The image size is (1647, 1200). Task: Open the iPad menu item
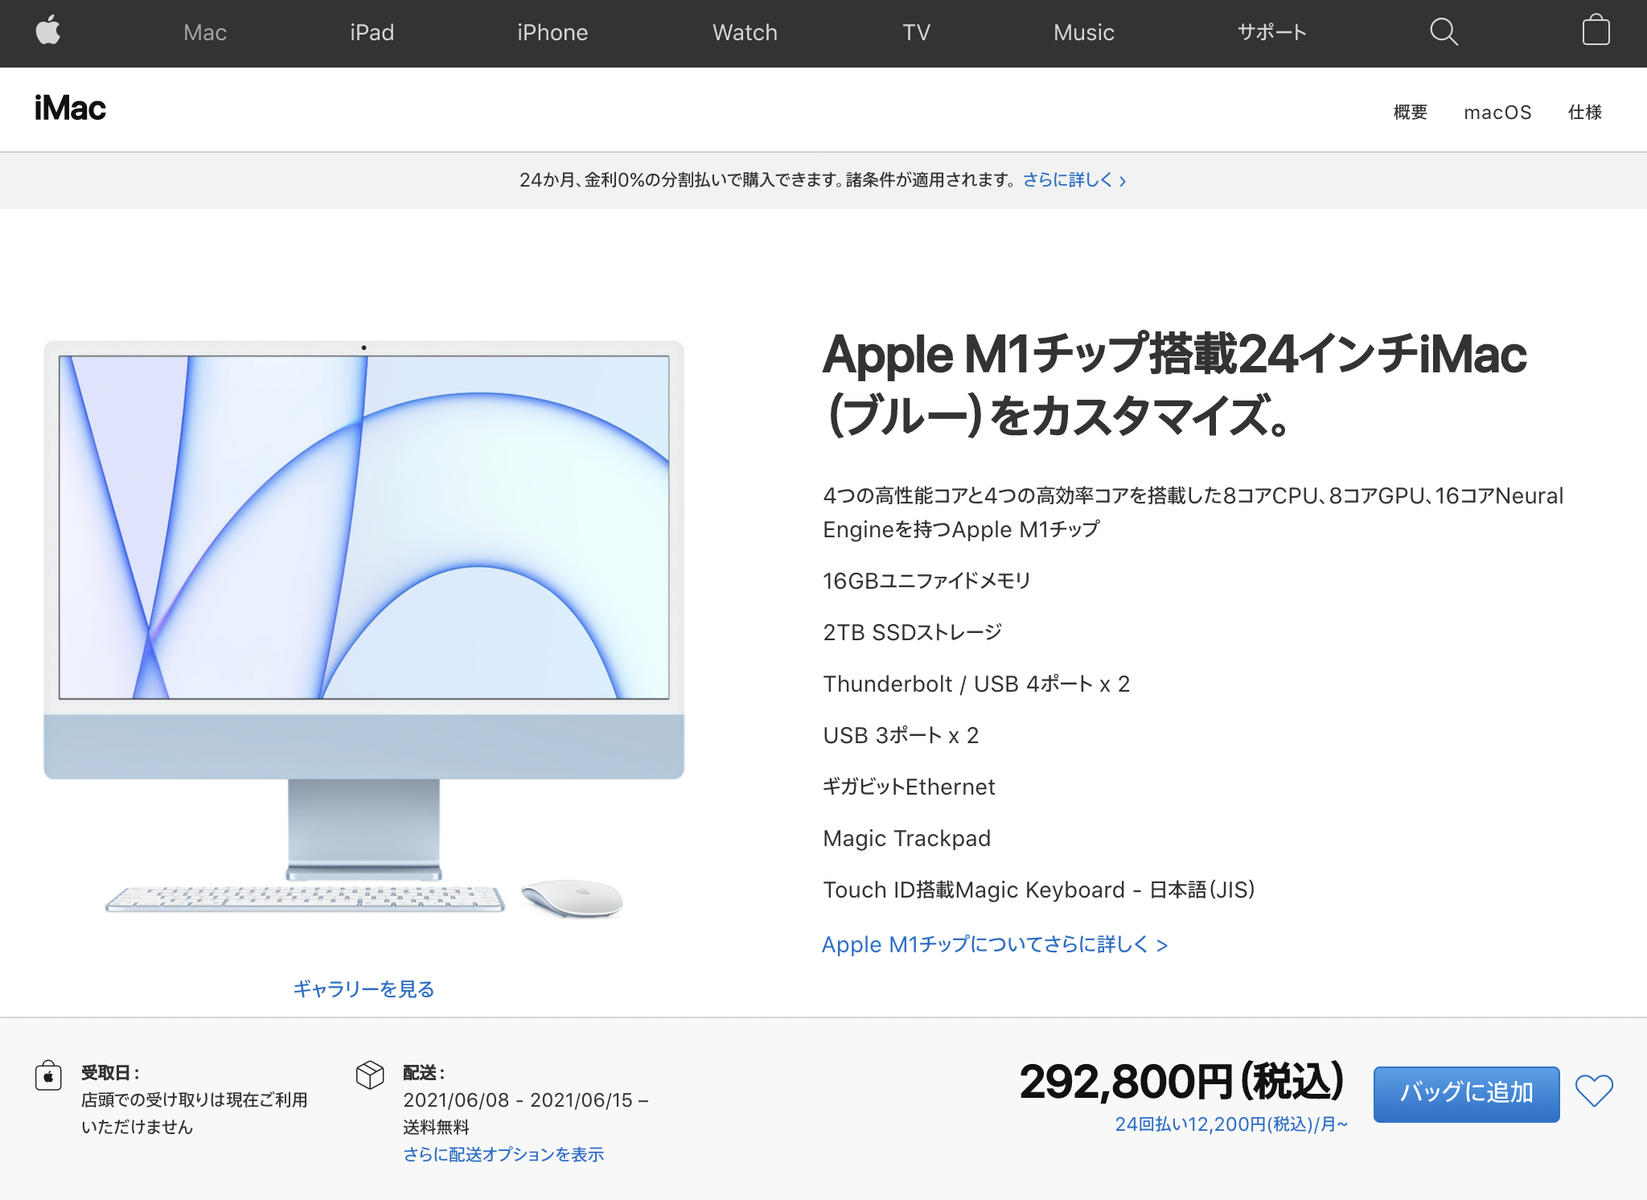pos(372,33)
